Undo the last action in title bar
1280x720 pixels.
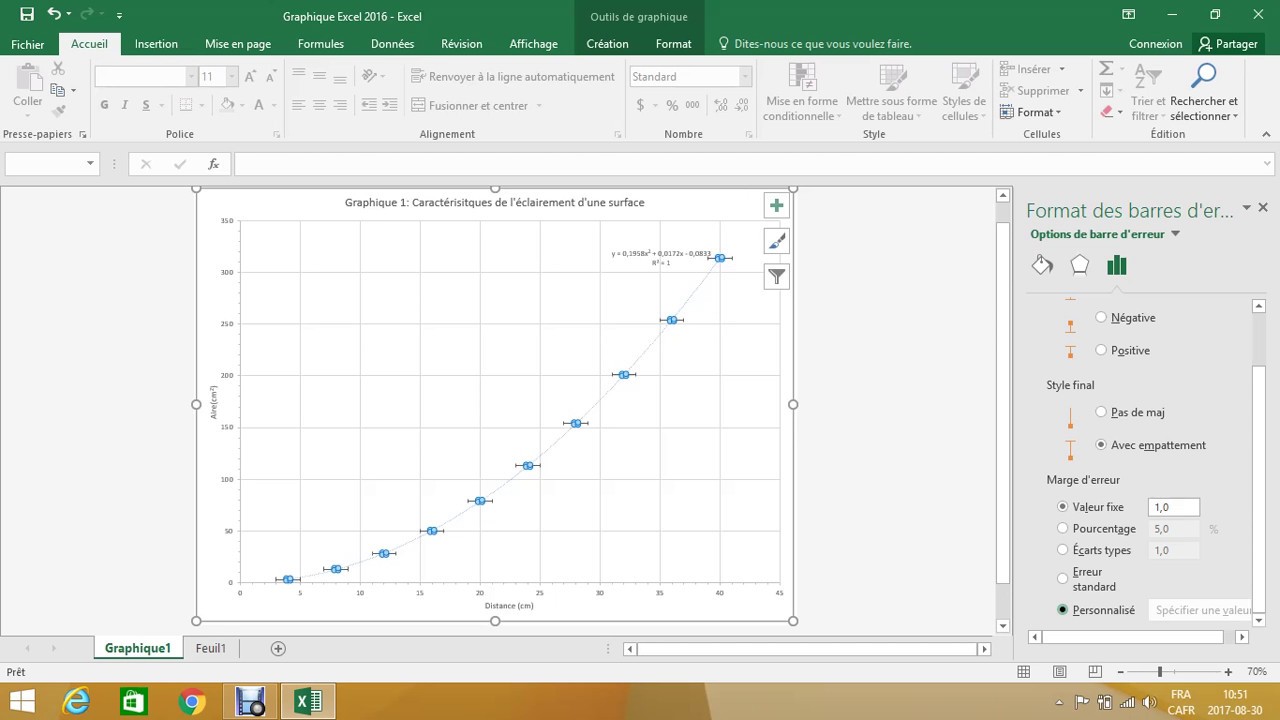55,15
